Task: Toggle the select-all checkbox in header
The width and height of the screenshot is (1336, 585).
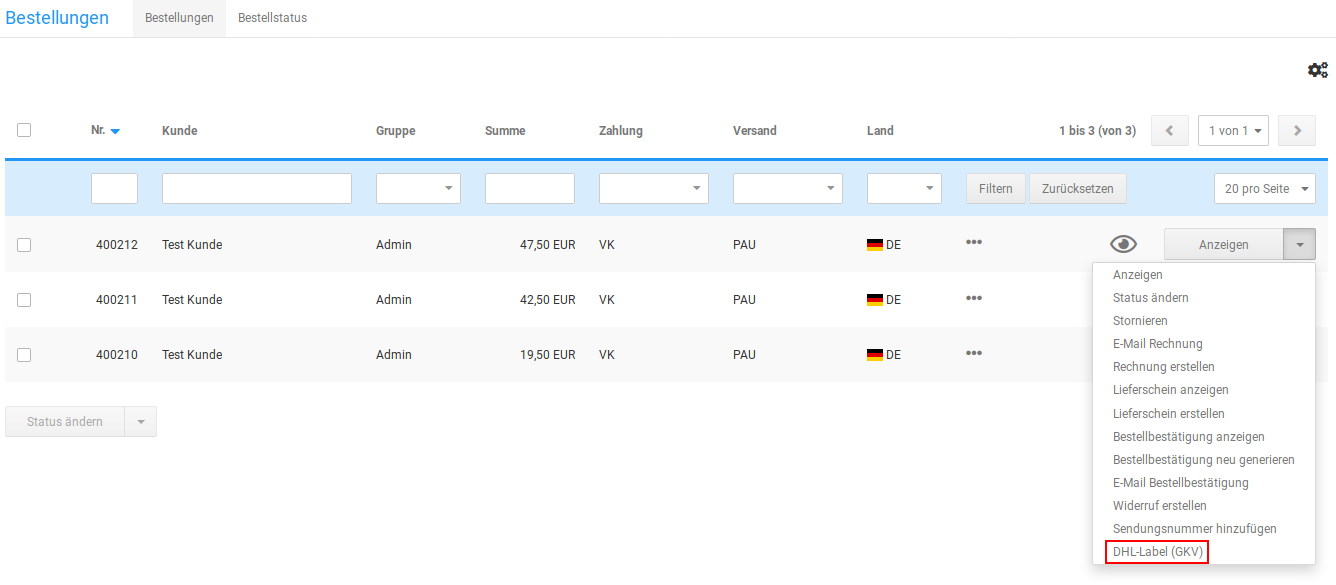Action: pos(24,130)
